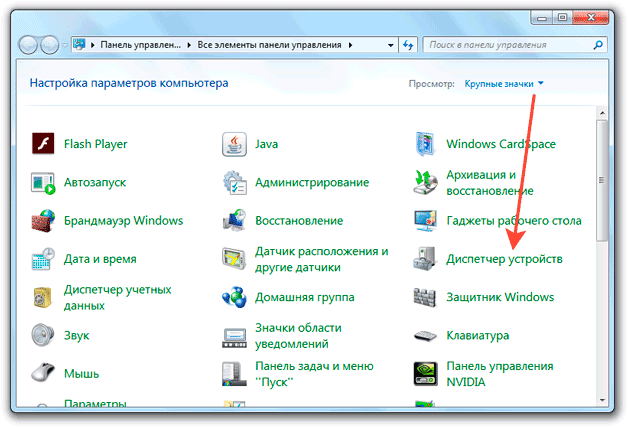628x427 pixels.
Task: Click the Java coffee cup icon
Action: point(234,144)
